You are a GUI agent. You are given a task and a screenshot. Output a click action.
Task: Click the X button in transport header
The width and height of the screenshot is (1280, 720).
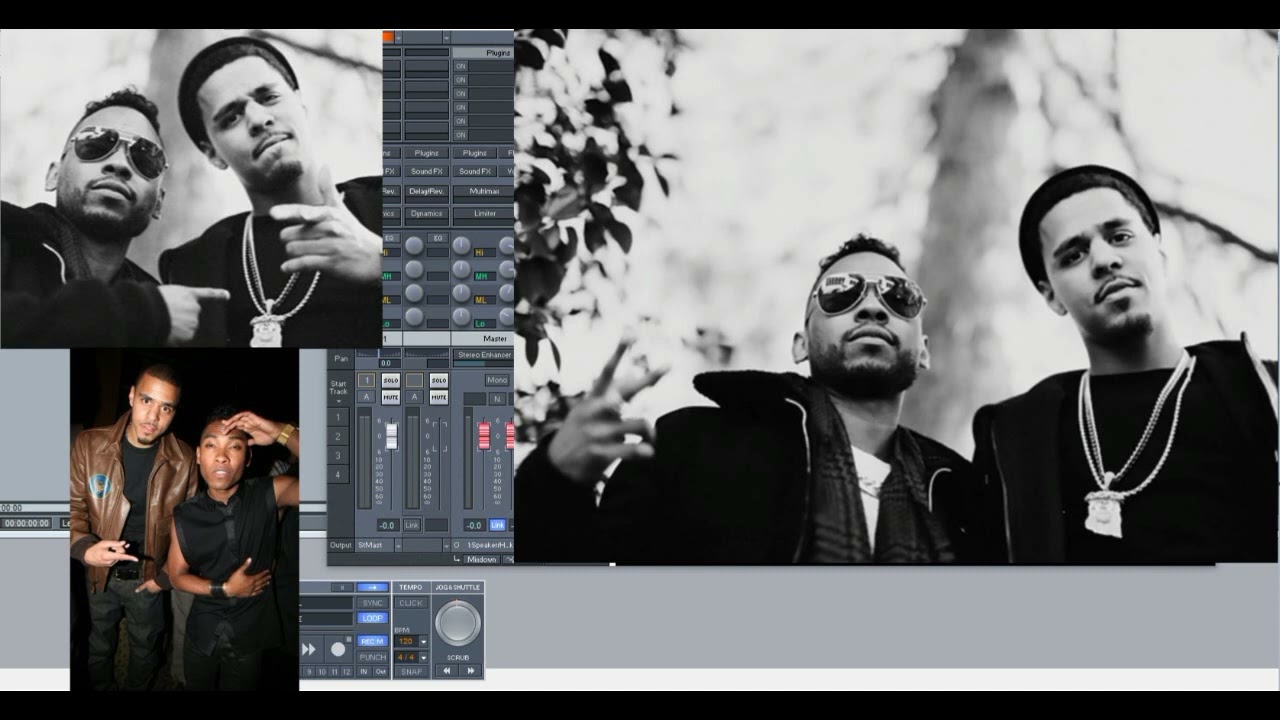(x=343, y=587)
